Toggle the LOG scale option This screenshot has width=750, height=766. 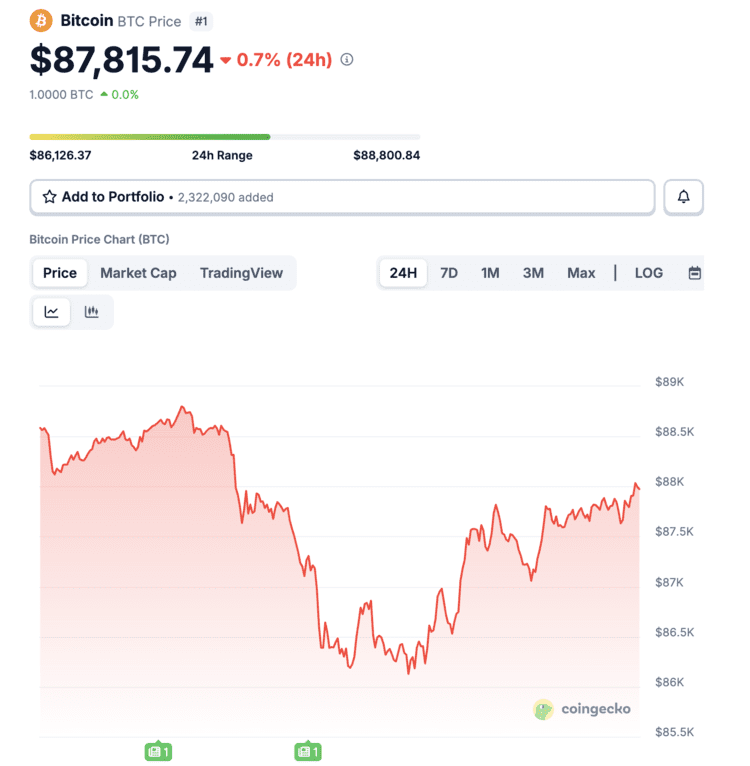[649, 273]
